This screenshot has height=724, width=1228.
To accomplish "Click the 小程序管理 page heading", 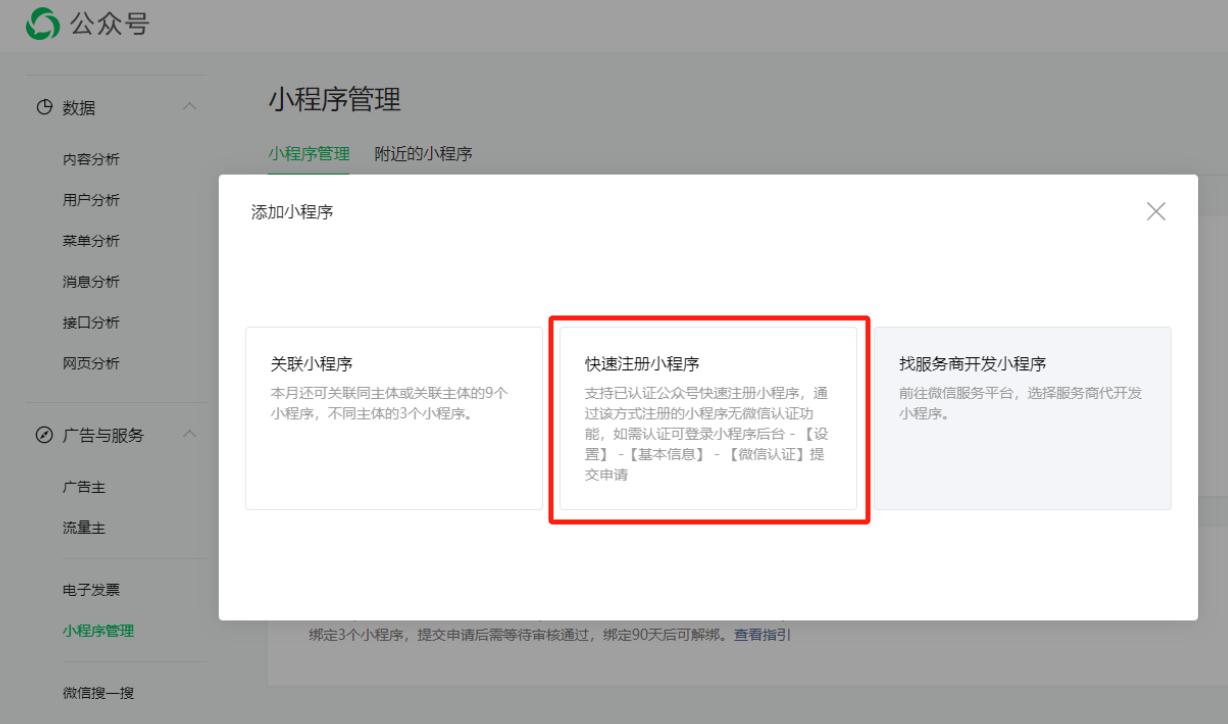I will pyautogui.click(x=334, y=100).
